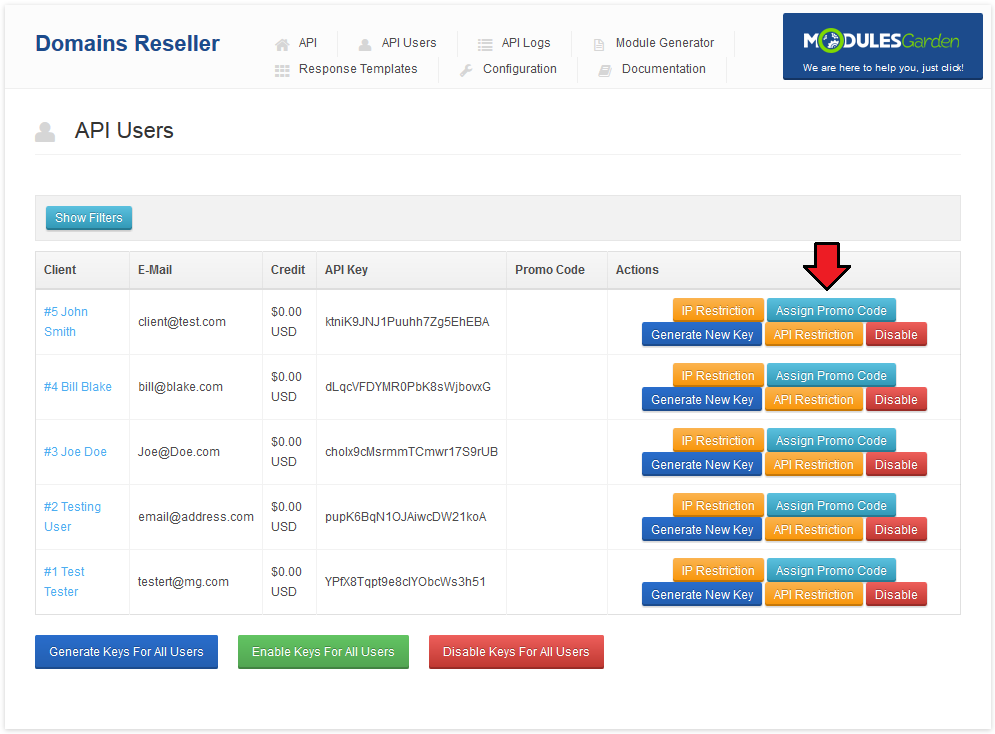Click the Domains Reseller title
The height and width of the screenshot is (734, 995).
click(x=128, y=44)
